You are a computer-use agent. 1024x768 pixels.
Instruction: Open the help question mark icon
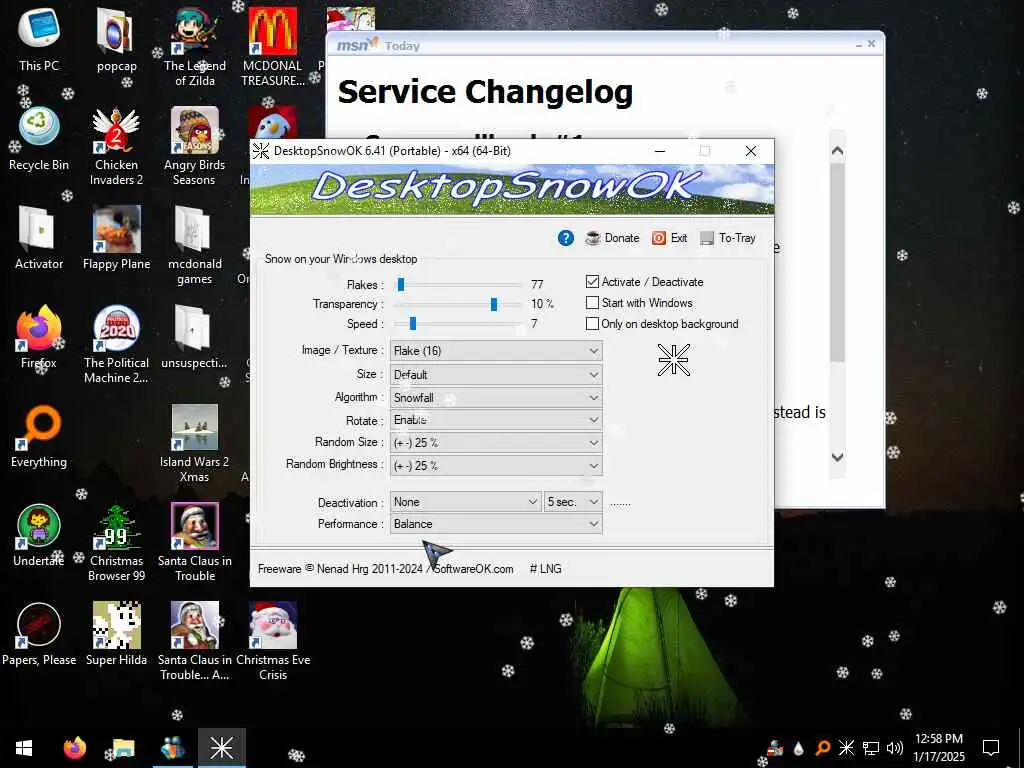pyautogui.click(x=566, y=238)
